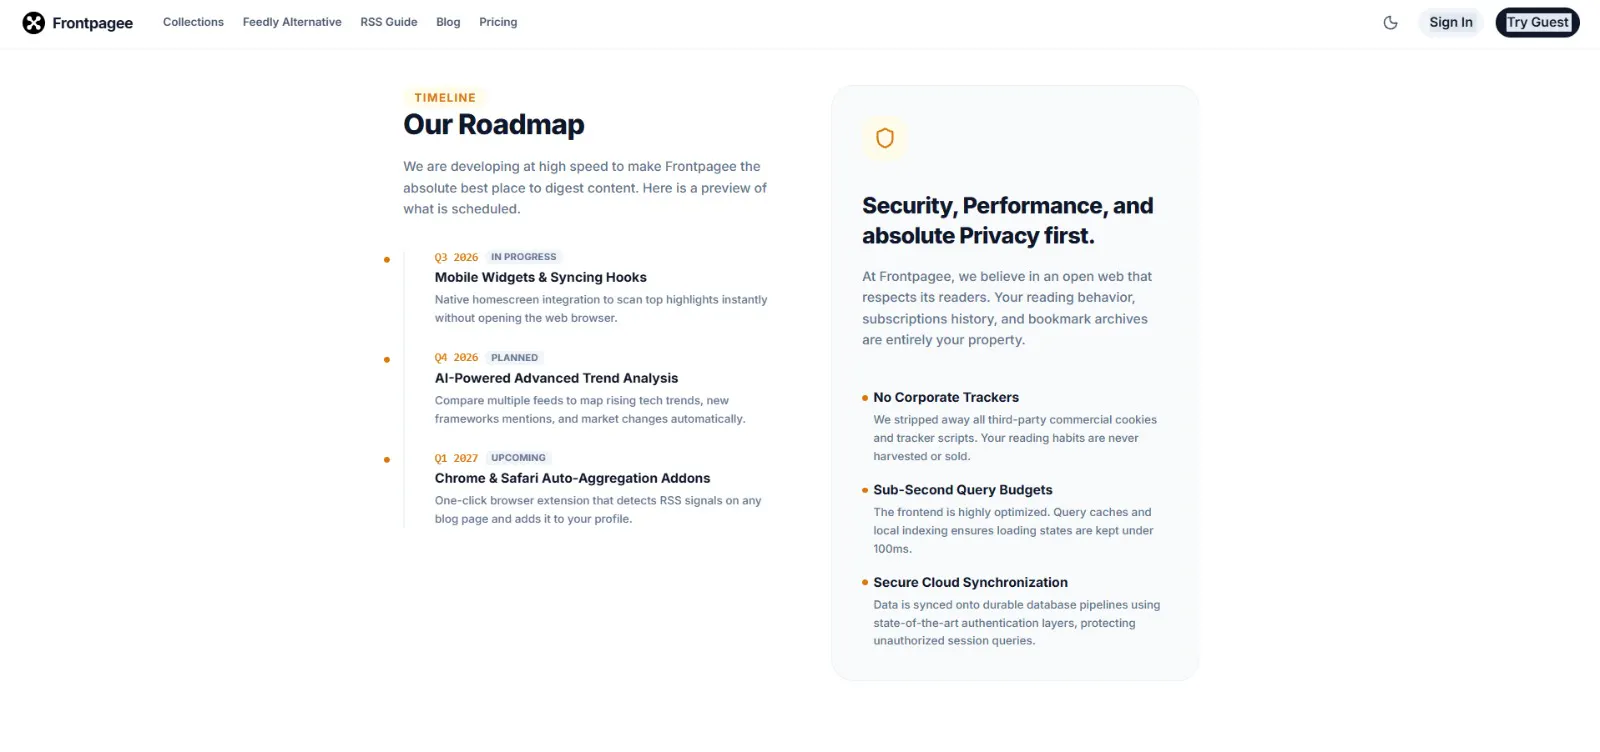Click the "Q4 2026" date label
The height and width of the screenshot is (752, 1600).
click(456, 357)
